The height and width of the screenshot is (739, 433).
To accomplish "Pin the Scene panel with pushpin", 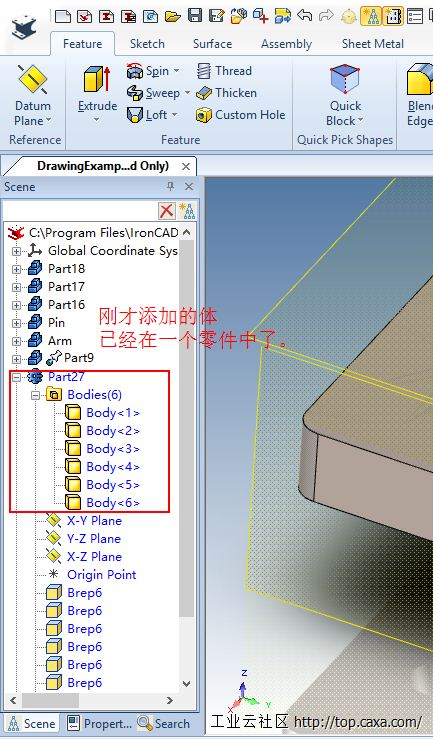I will point(171,187).
